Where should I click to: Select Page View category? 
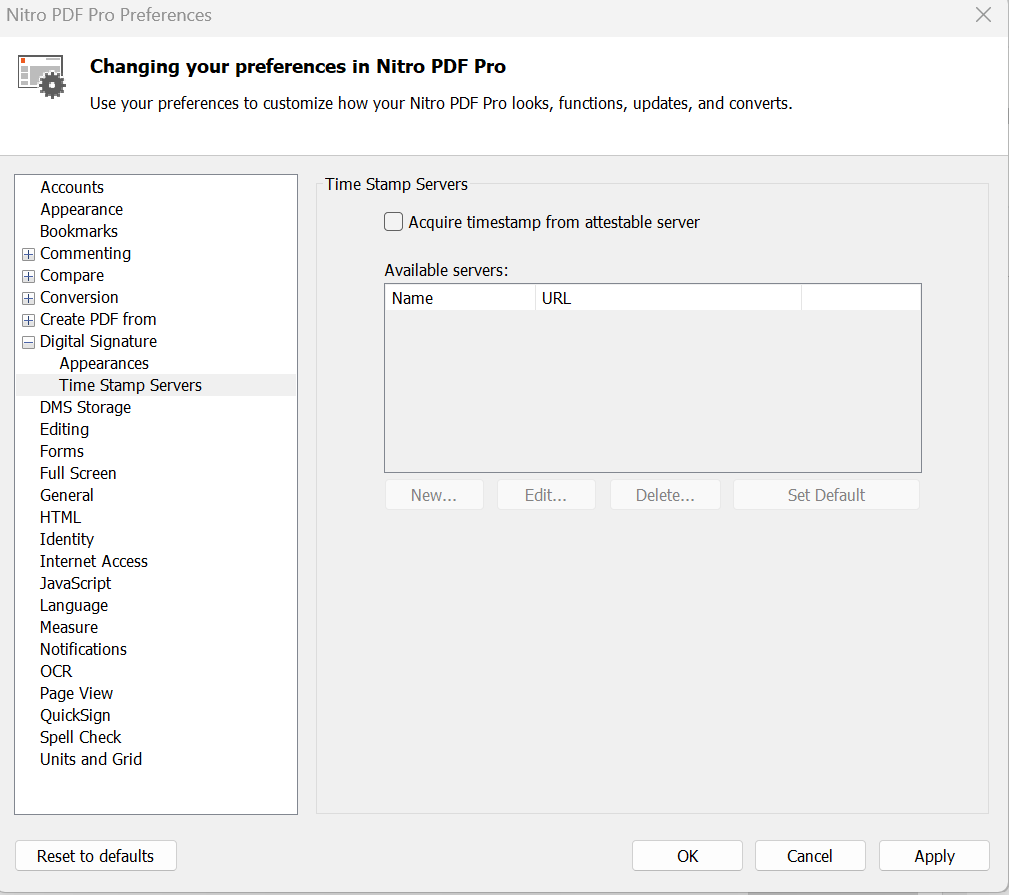tap(76, 693)
